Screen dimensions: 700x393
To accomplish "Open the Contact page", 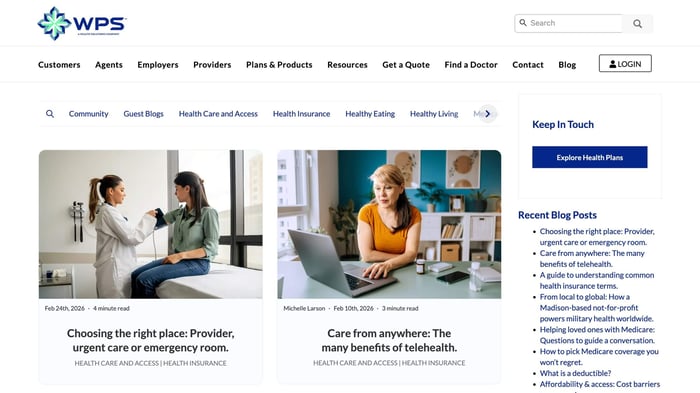I will coord(528,65).
